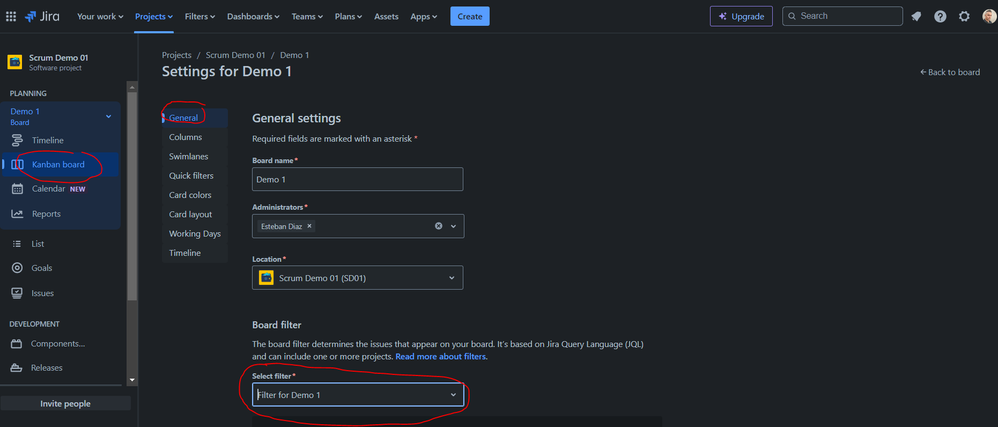Click the Location field project icon
Image resolution: width=998 pixels, height=427 pixels.
coord(266,277)
